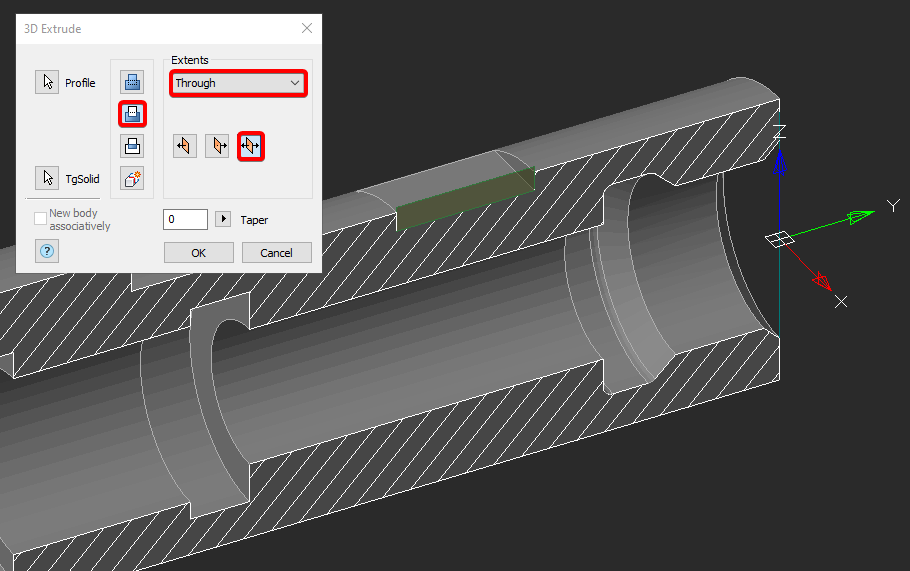This screenshot has width=910, height=571.
Task: Confirm the extrude with OK
Action: (198, 253)
